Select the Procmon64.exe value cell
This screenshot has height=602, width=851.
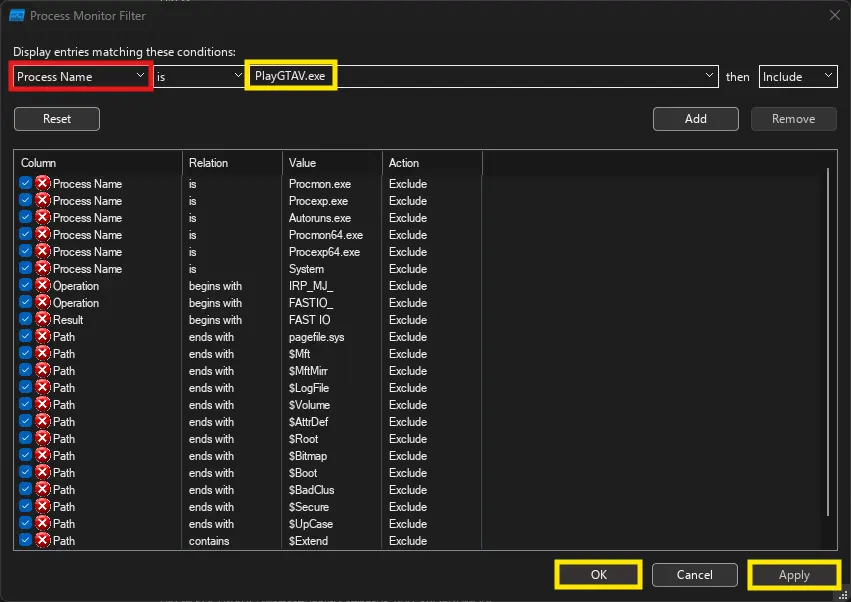coord(326,235)
